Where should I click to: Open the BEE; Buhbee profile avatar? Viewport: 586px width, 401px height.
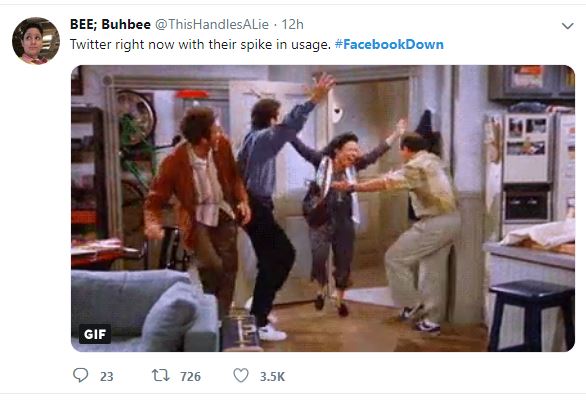coord(36,41)
